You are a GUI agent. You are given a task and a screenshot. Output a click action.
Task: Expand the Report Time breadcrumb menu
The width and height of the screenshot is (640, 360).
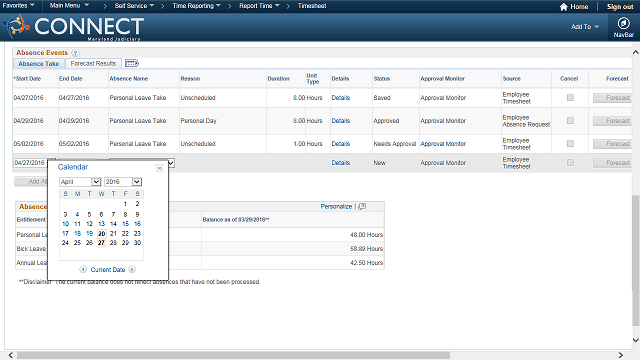coord(259,6)
